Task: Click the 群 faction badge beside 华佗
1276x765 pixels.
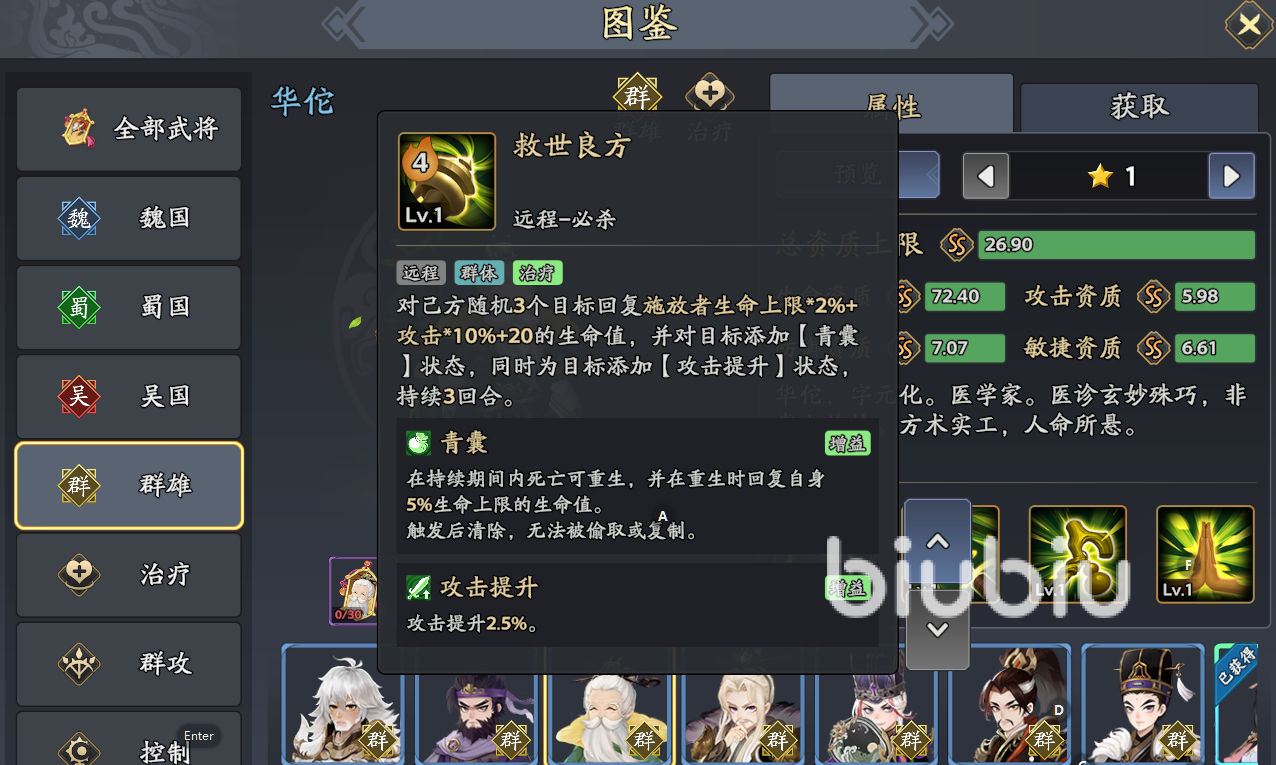Action: click(637, 97)
